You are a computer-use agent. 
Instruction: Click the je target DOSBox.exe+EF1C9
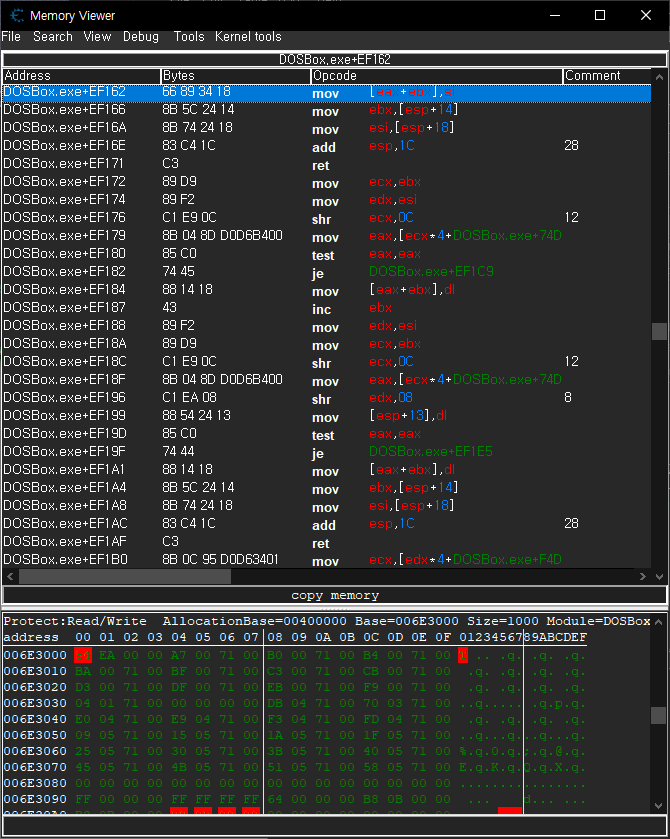point(431,272)
